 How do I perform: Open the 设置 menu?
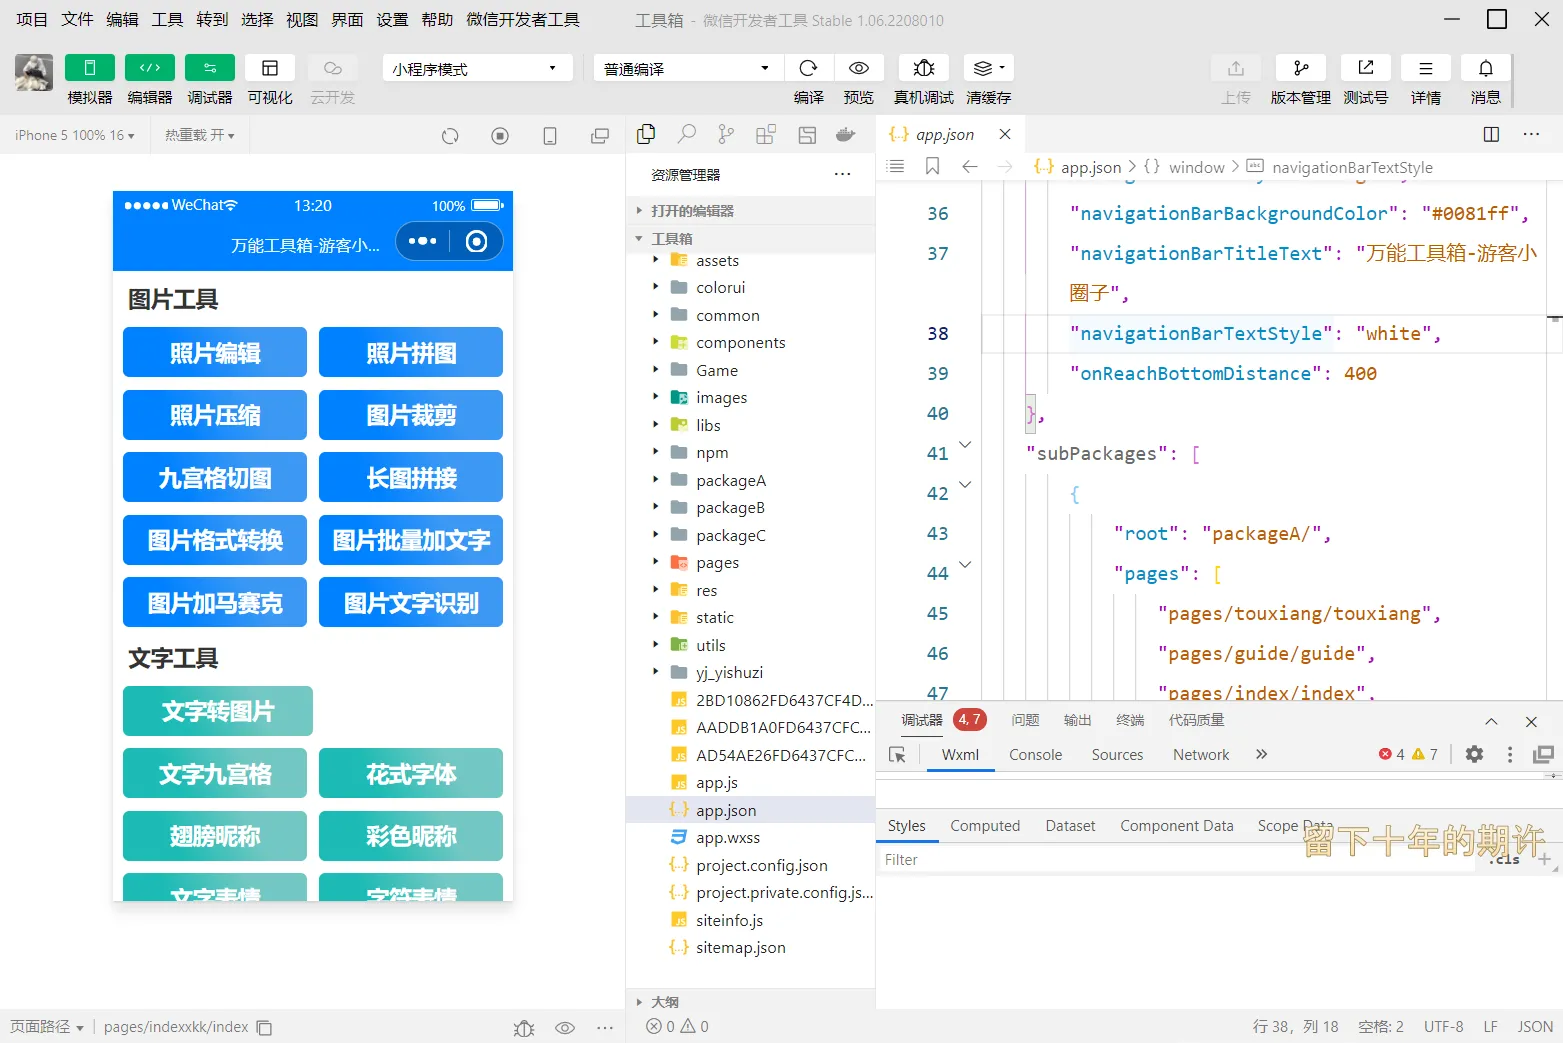coord(392,20)
